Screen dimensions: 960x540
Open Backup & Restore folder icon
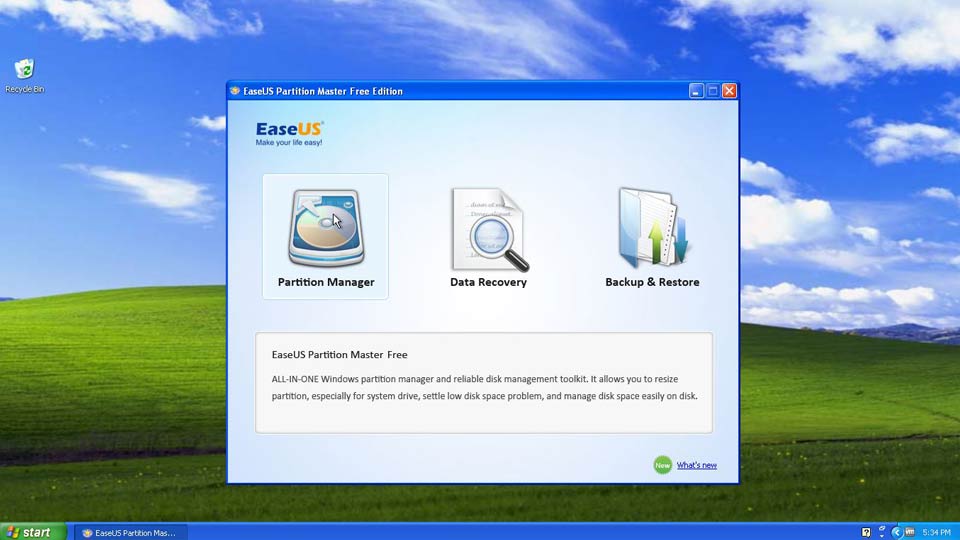click(652, 227)
